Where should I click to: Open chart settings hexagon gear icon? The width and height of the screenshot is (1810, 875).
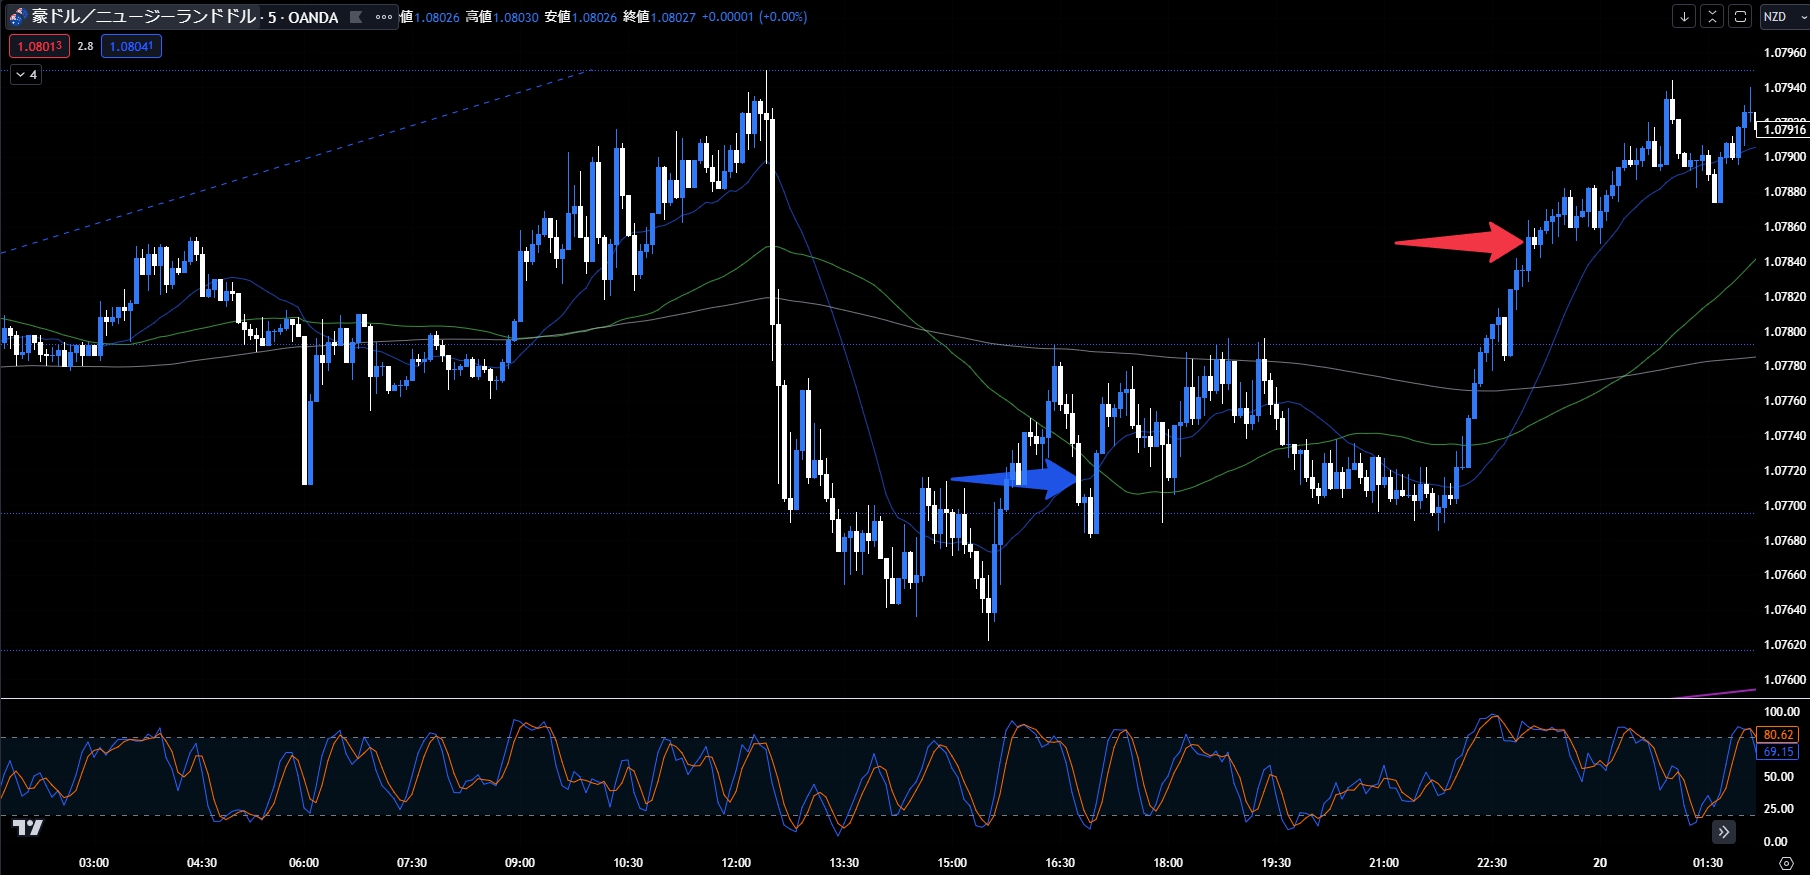pos(1786,863)
